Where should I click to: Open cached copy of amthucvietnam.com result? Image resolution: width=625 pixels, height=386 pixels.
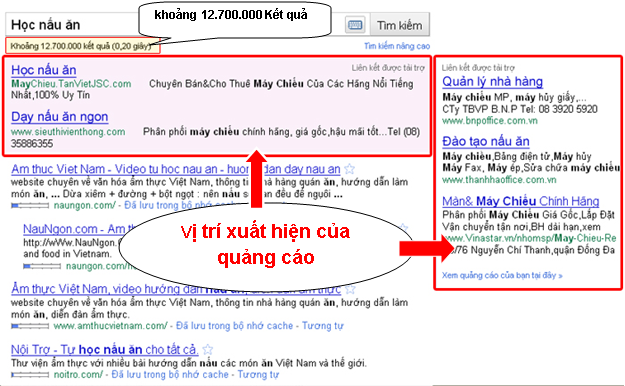coord(234,326)
